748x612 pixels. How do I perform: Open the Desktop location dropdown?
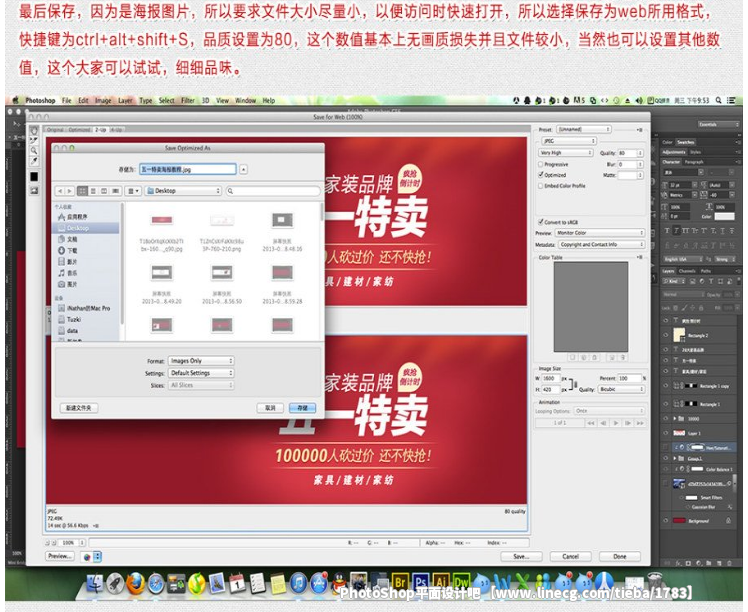tap(183, 191)
